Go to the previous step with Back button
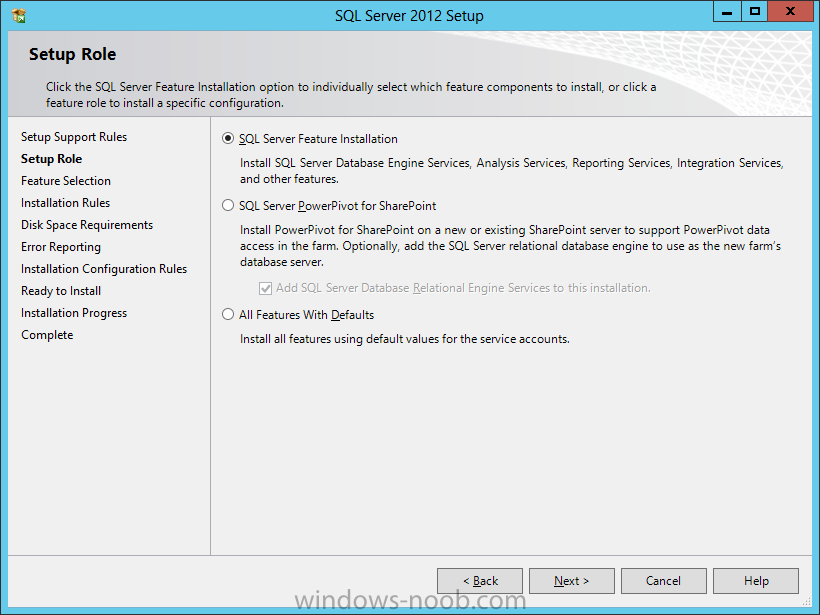 [480, 580]
